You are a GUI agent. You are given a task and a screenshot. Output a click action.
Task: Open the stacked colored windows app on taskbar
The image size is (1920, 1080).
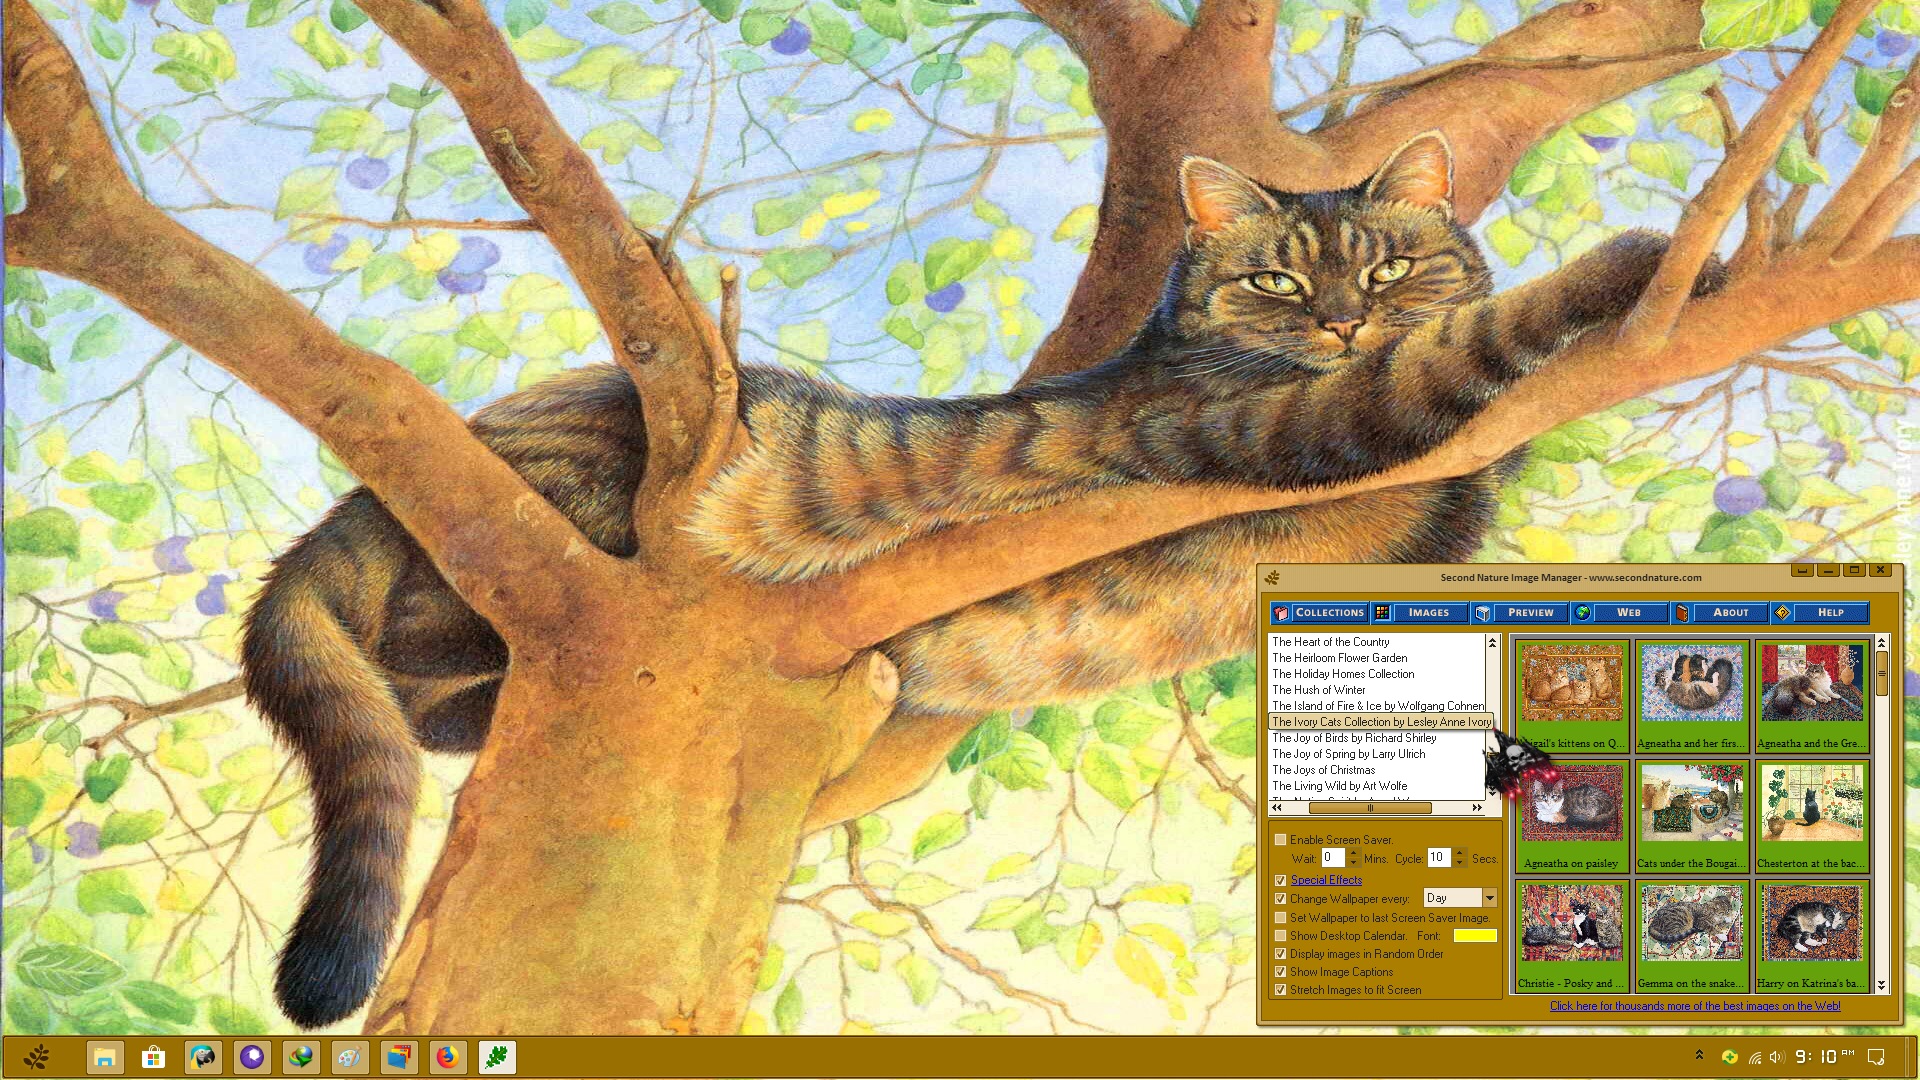pos(399,1057)
